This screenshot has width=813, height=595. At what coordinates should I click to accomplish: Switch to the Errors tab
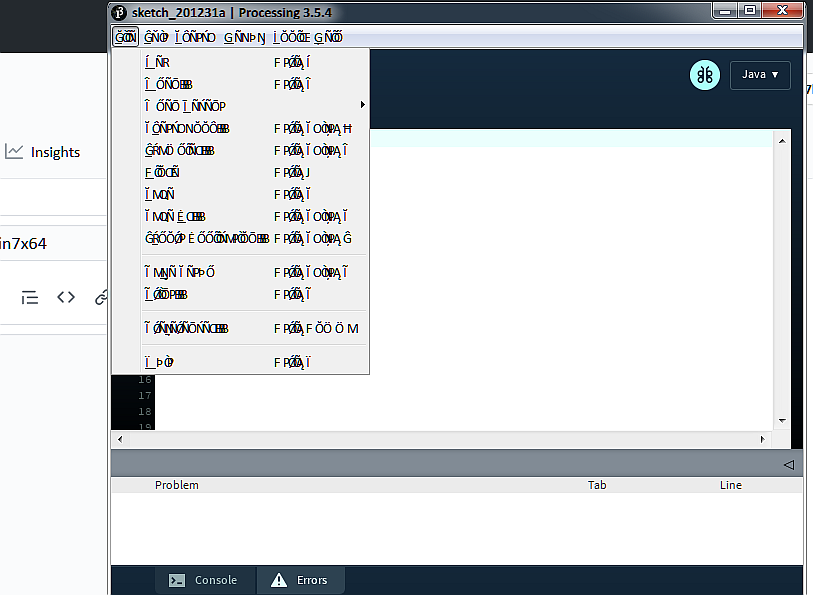(300, 580)
